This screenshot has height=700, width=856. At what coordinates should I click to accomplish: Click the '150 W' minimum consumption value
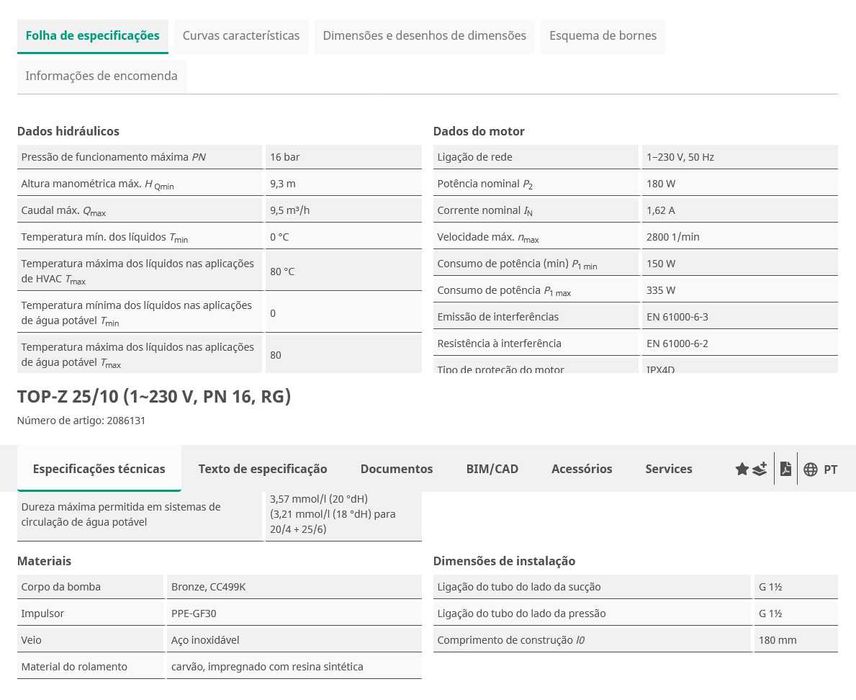(x=661, y=264)
